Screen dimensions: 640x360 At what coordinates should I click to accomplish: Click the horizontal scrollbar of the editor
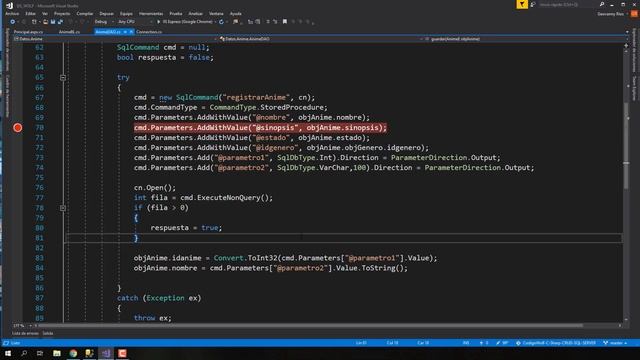click(310, 326)
